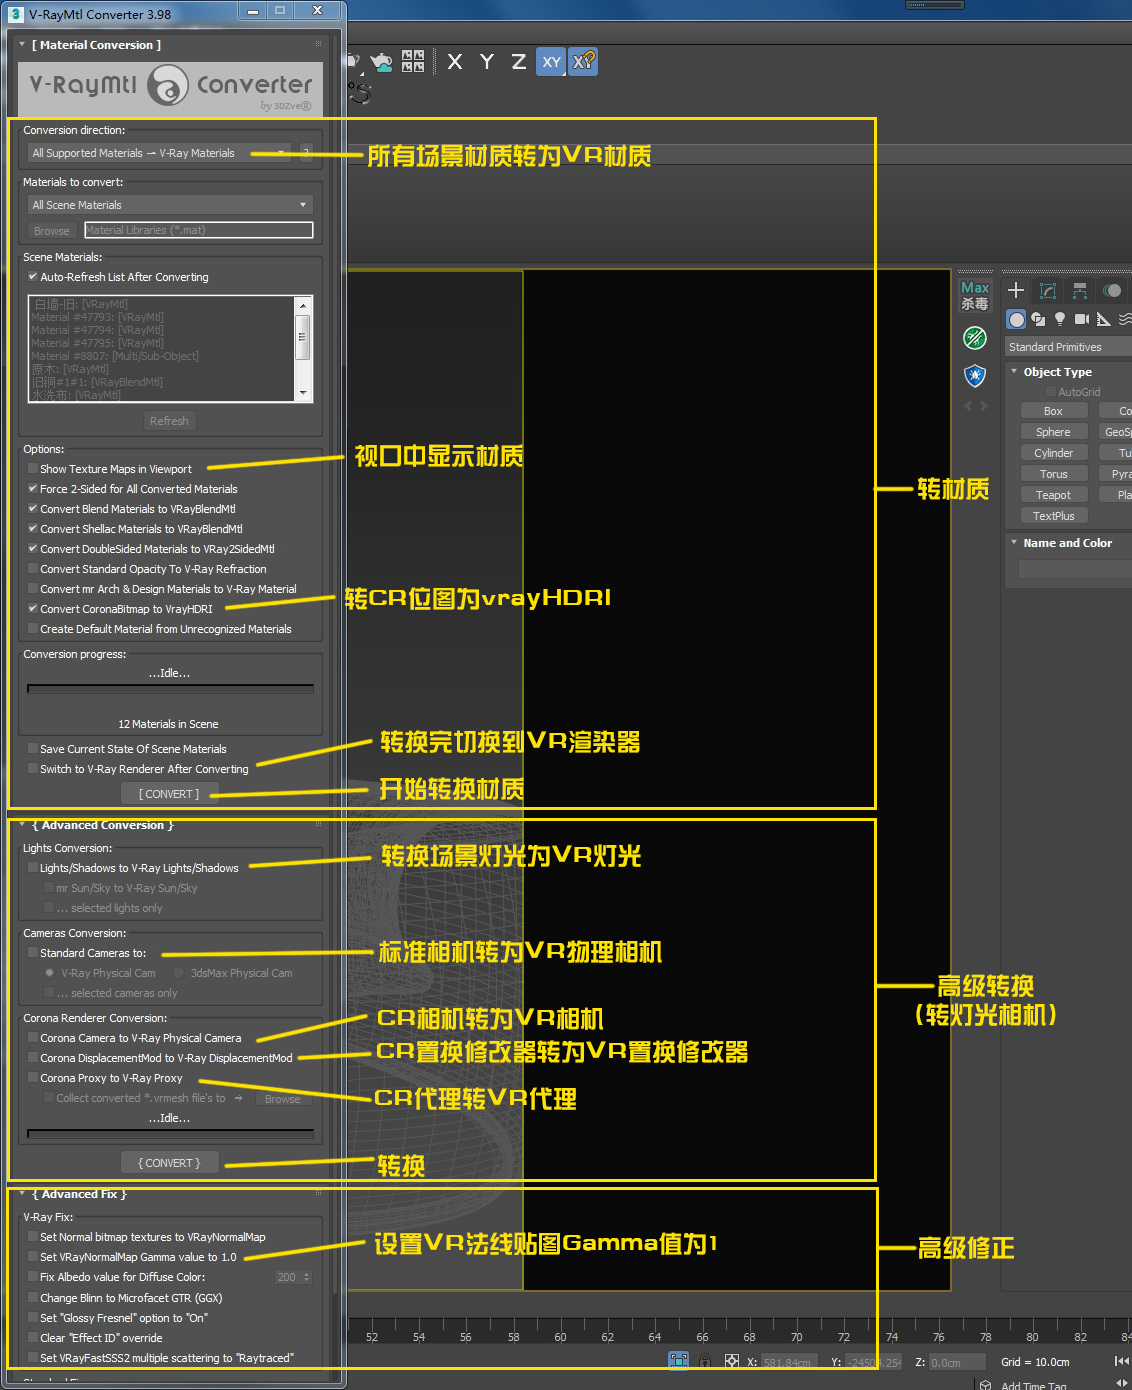Select the XY plane constraint button
This screenshot has height=1390, width=1132.
click(x=551, y=62)
